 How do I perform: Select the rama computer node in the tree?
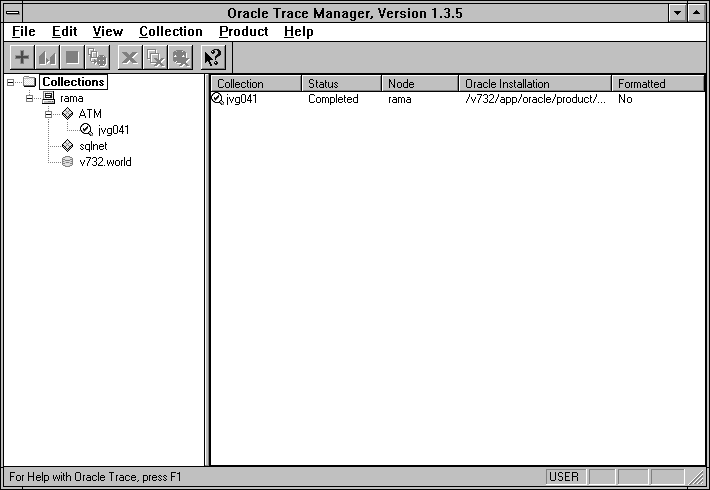(72, 98)
